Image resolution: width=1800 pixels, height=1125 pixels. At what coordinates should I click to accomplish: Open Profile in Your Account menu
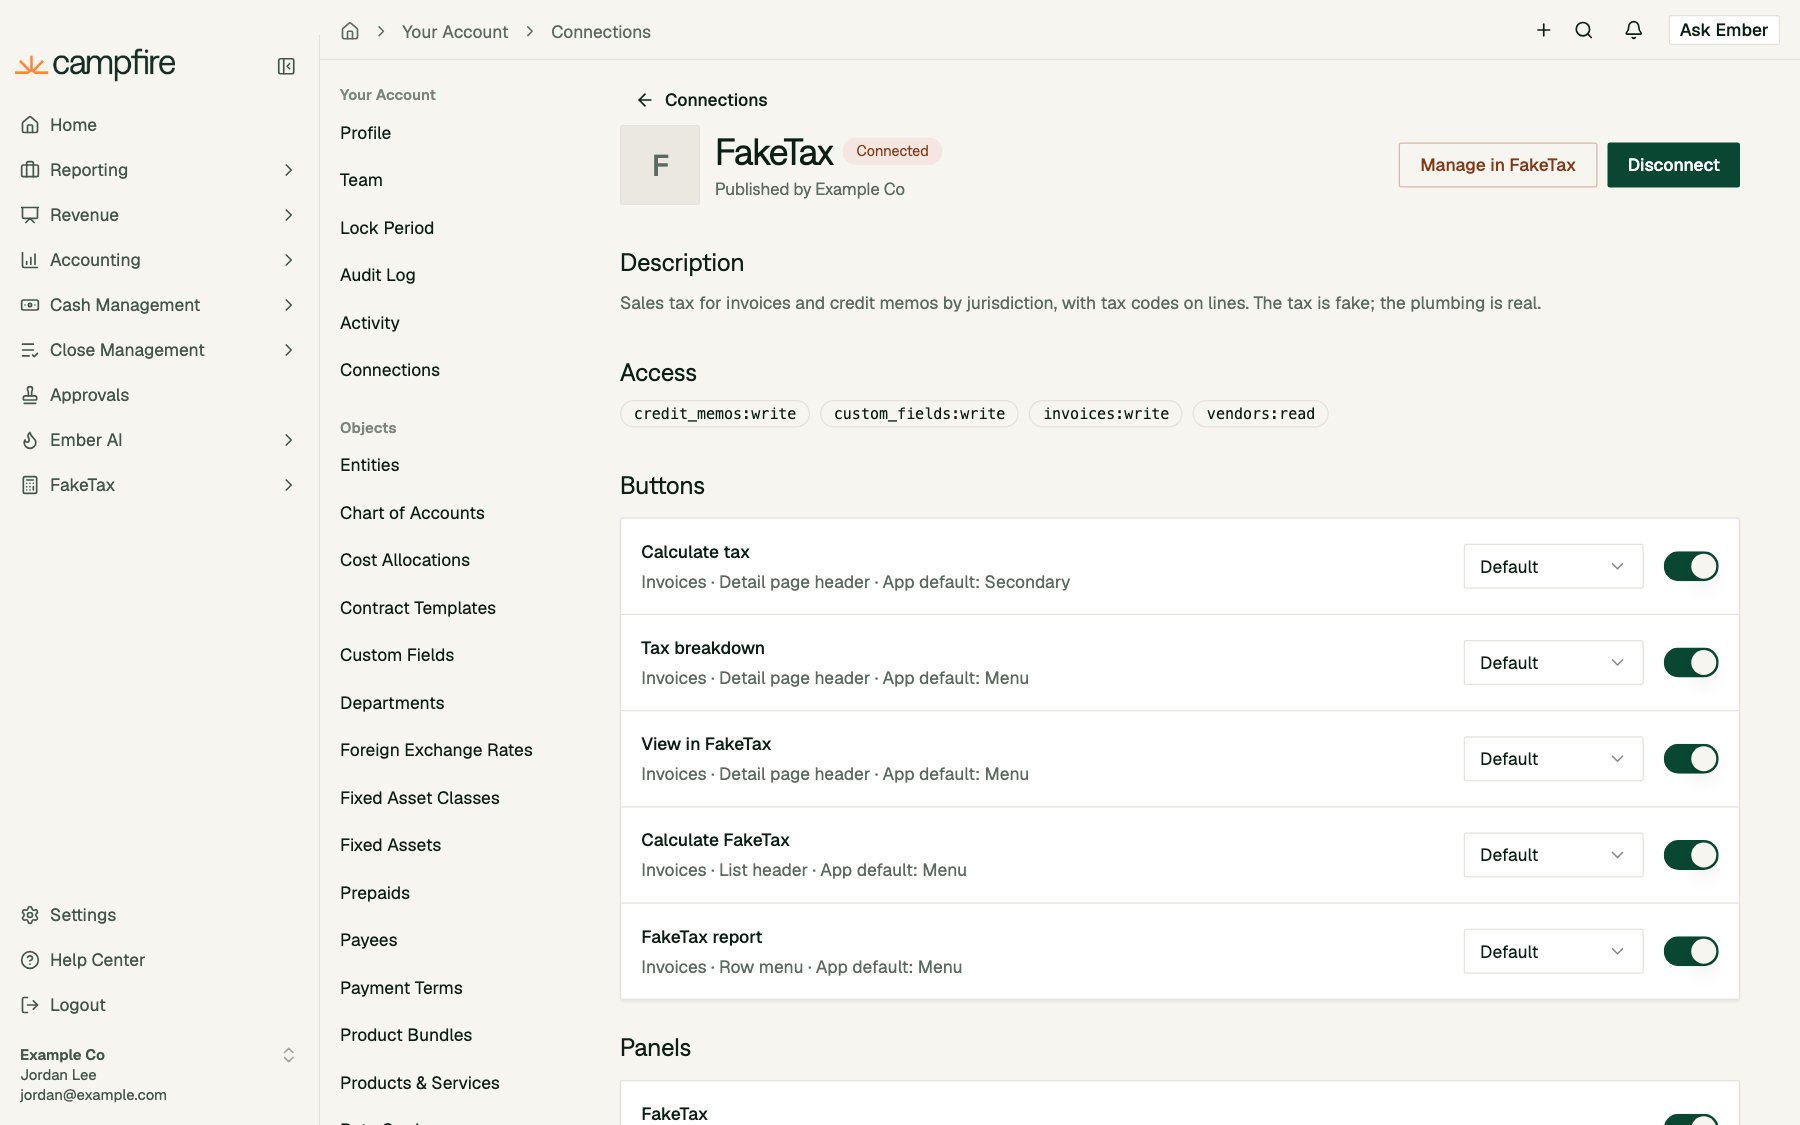365,133
